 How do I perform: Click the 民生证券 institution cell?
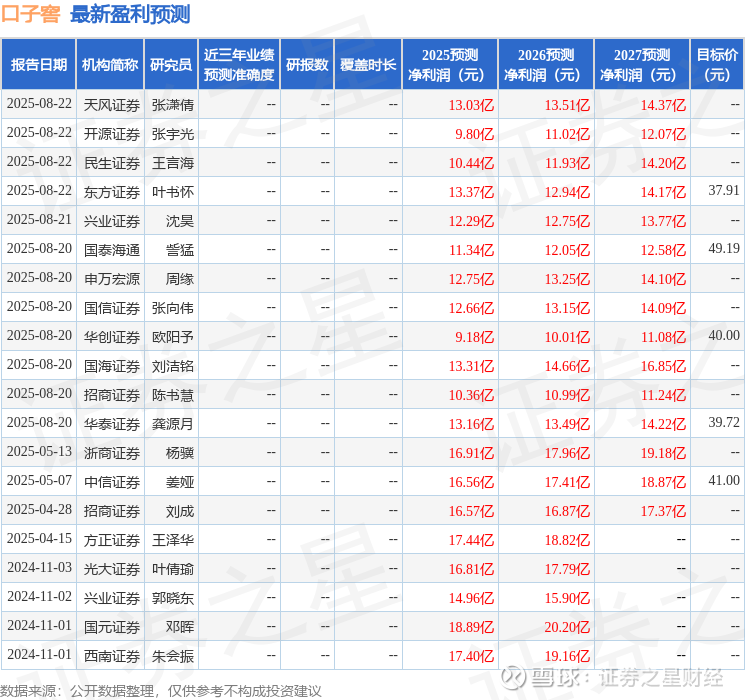[x=112, y=163]
